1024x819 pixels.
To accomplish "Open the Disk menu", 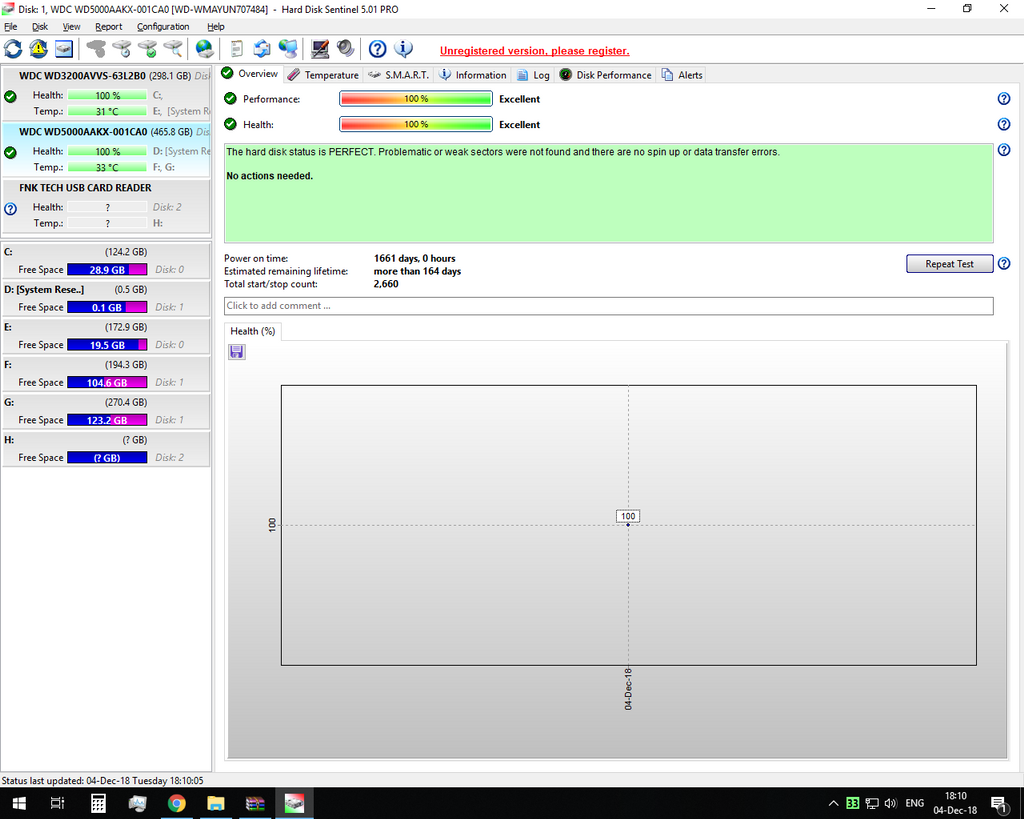I will 40,27.
